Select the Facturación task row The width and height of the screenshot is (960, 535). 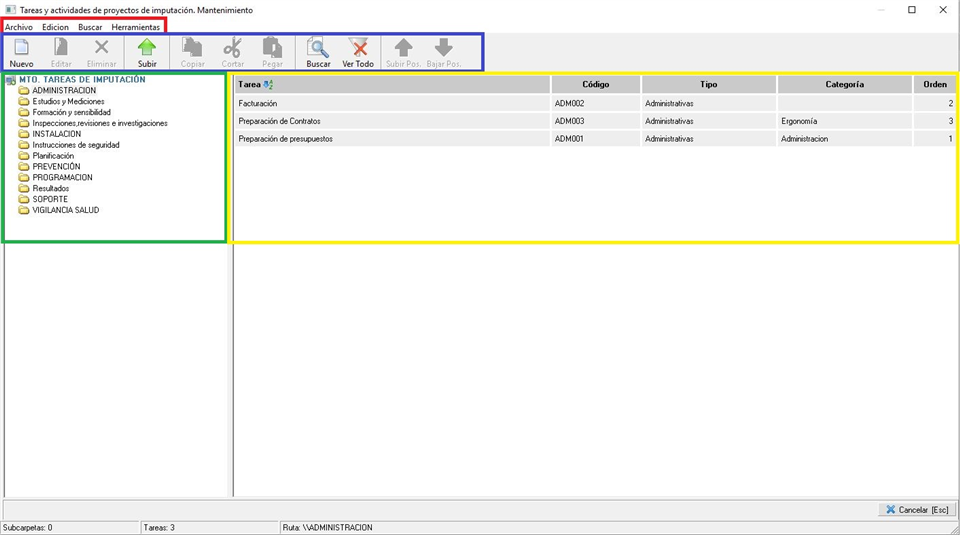point(258,103)
